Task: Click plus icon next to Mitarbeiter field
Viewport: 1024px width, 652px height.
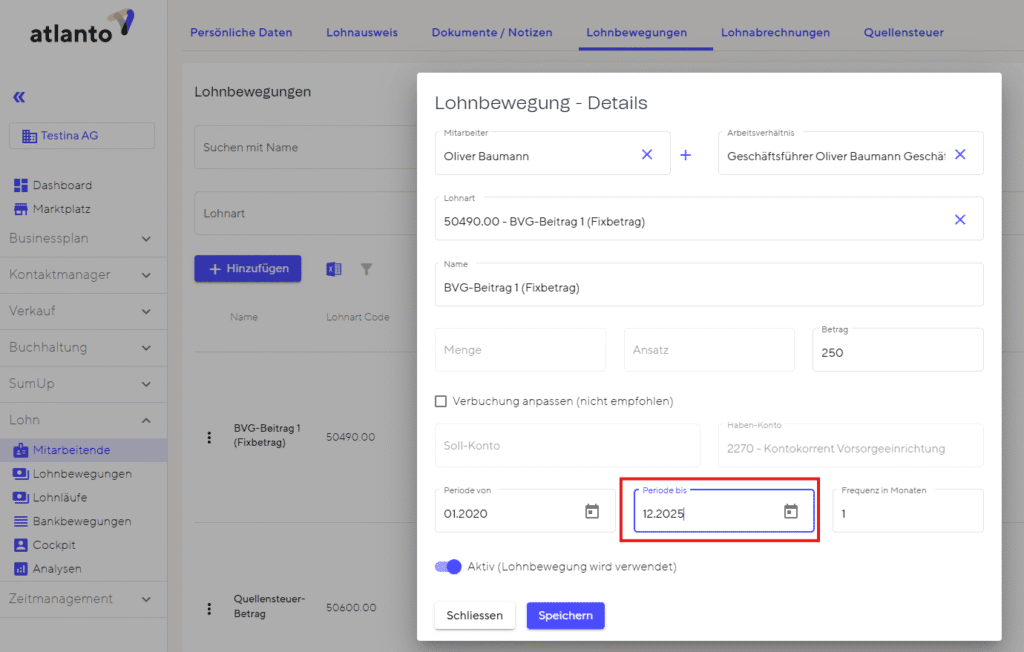Action: [686, 155]
